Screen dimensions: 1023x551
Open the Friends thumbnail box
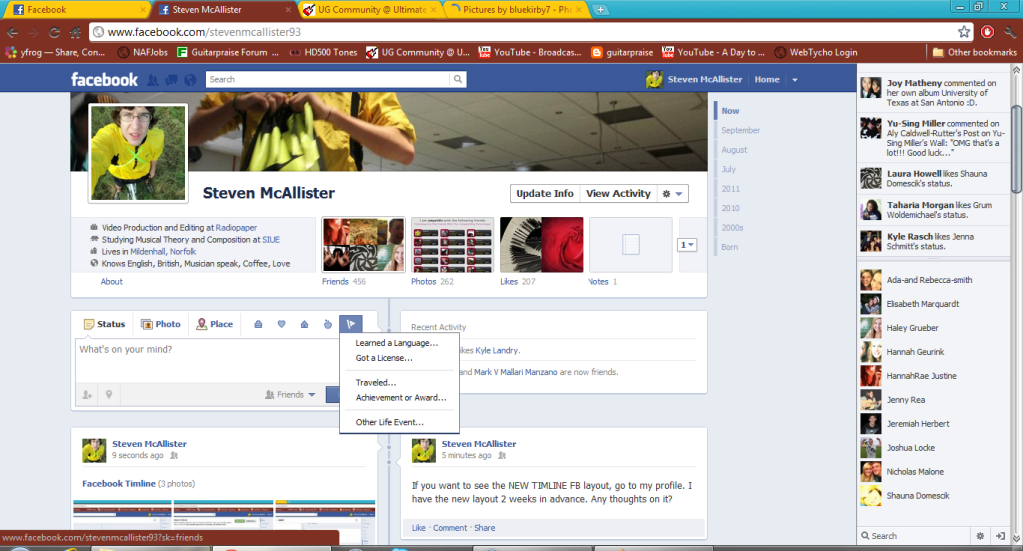coord(363,245)
